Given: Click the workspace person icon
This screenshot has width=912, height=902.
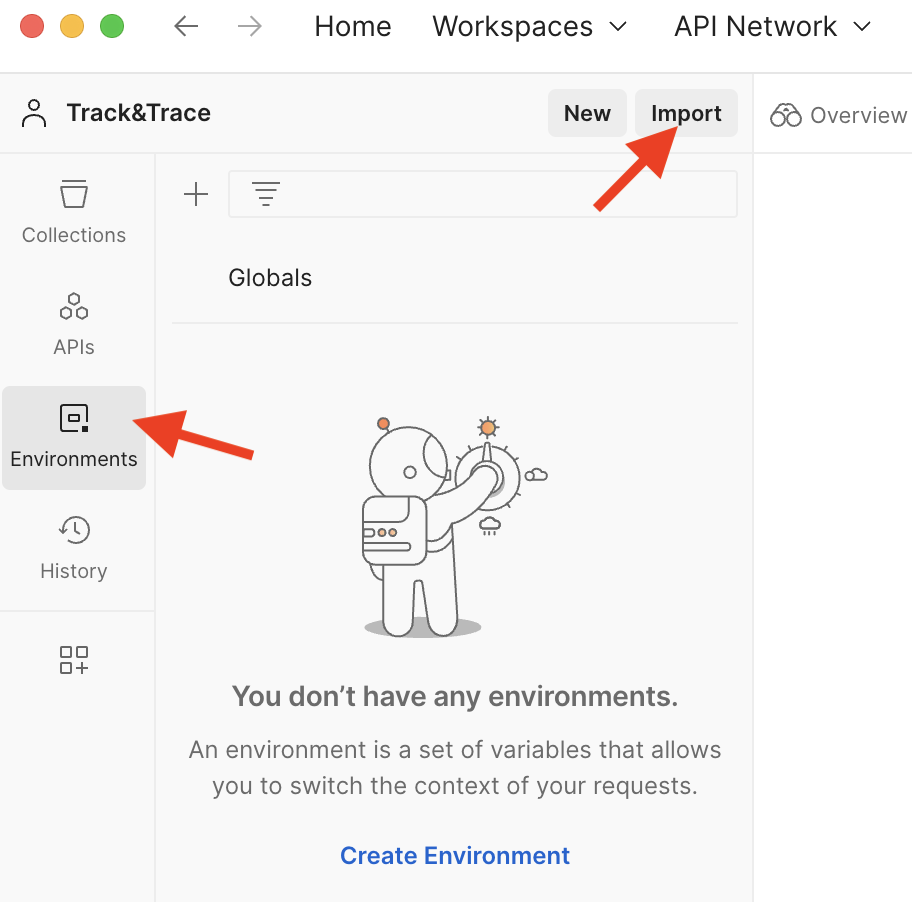Looking at the screenshot, I should (34, 114).
